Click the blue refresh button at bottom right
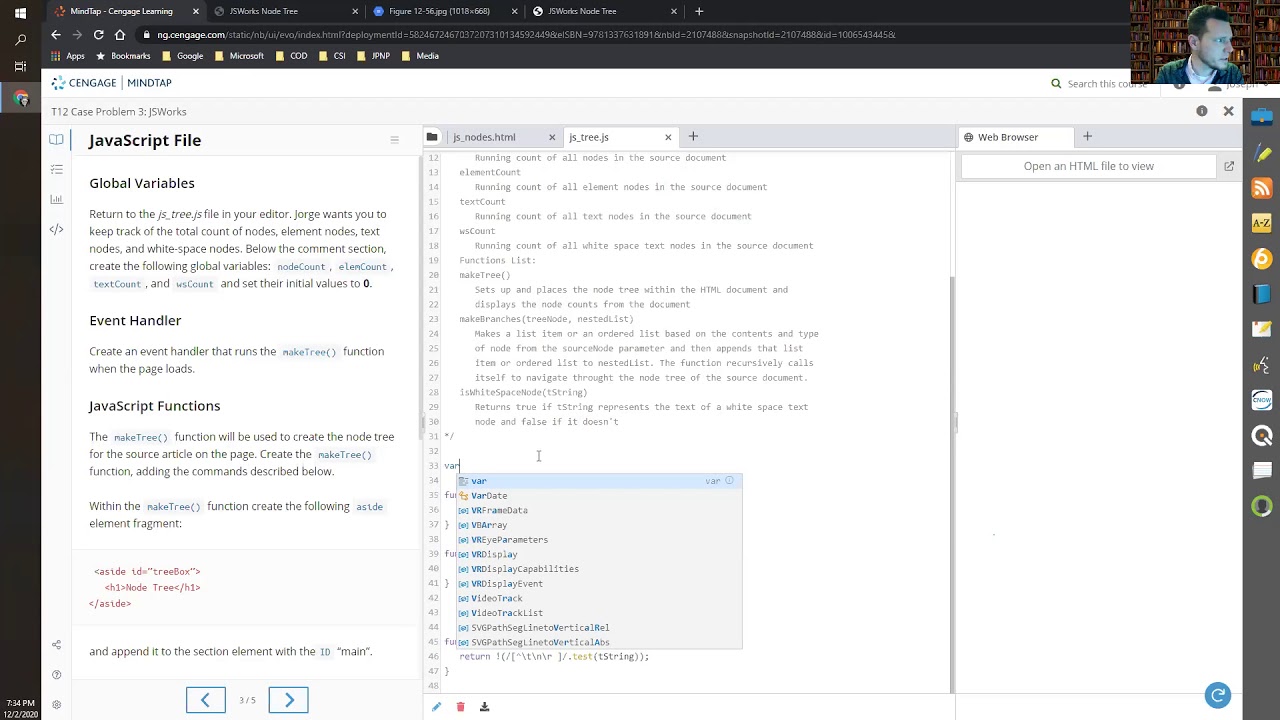This screenshot has width=1280, height=720. [x=1218, y=695]
